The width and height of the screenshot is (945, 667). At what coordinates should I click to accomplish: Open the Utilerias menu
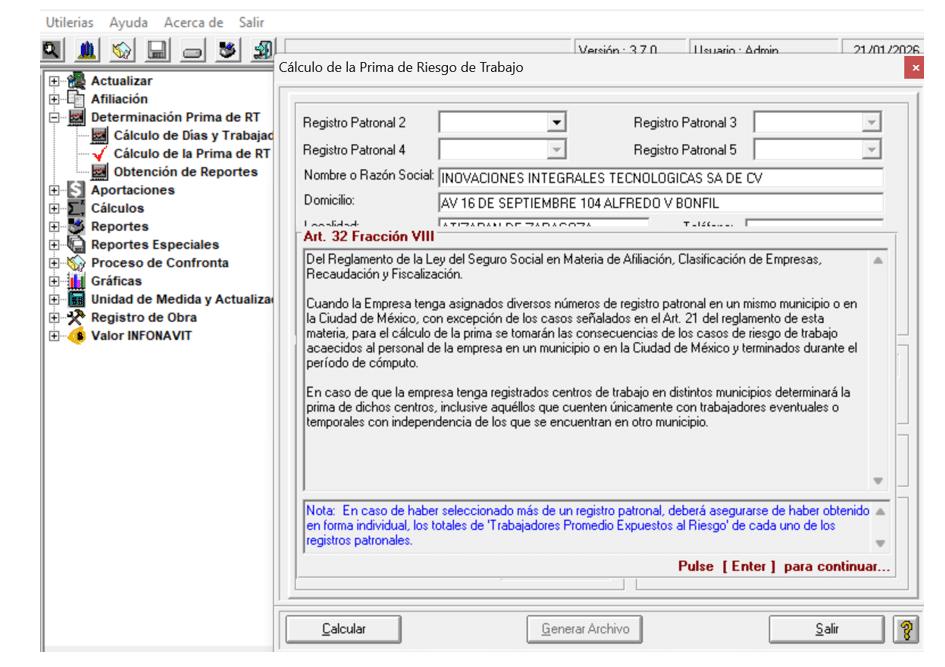pyautogui.click(x=69, y=22)
